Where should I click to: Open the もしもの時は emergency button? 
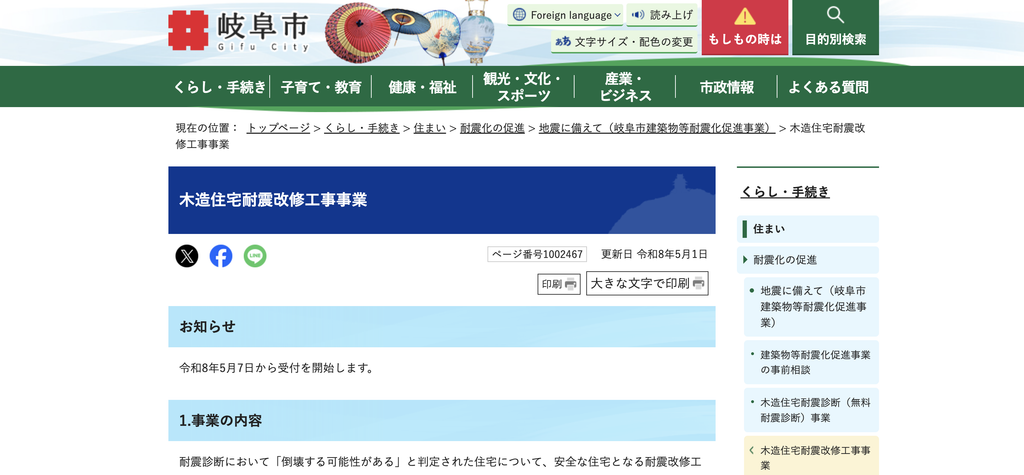[744, 27]
